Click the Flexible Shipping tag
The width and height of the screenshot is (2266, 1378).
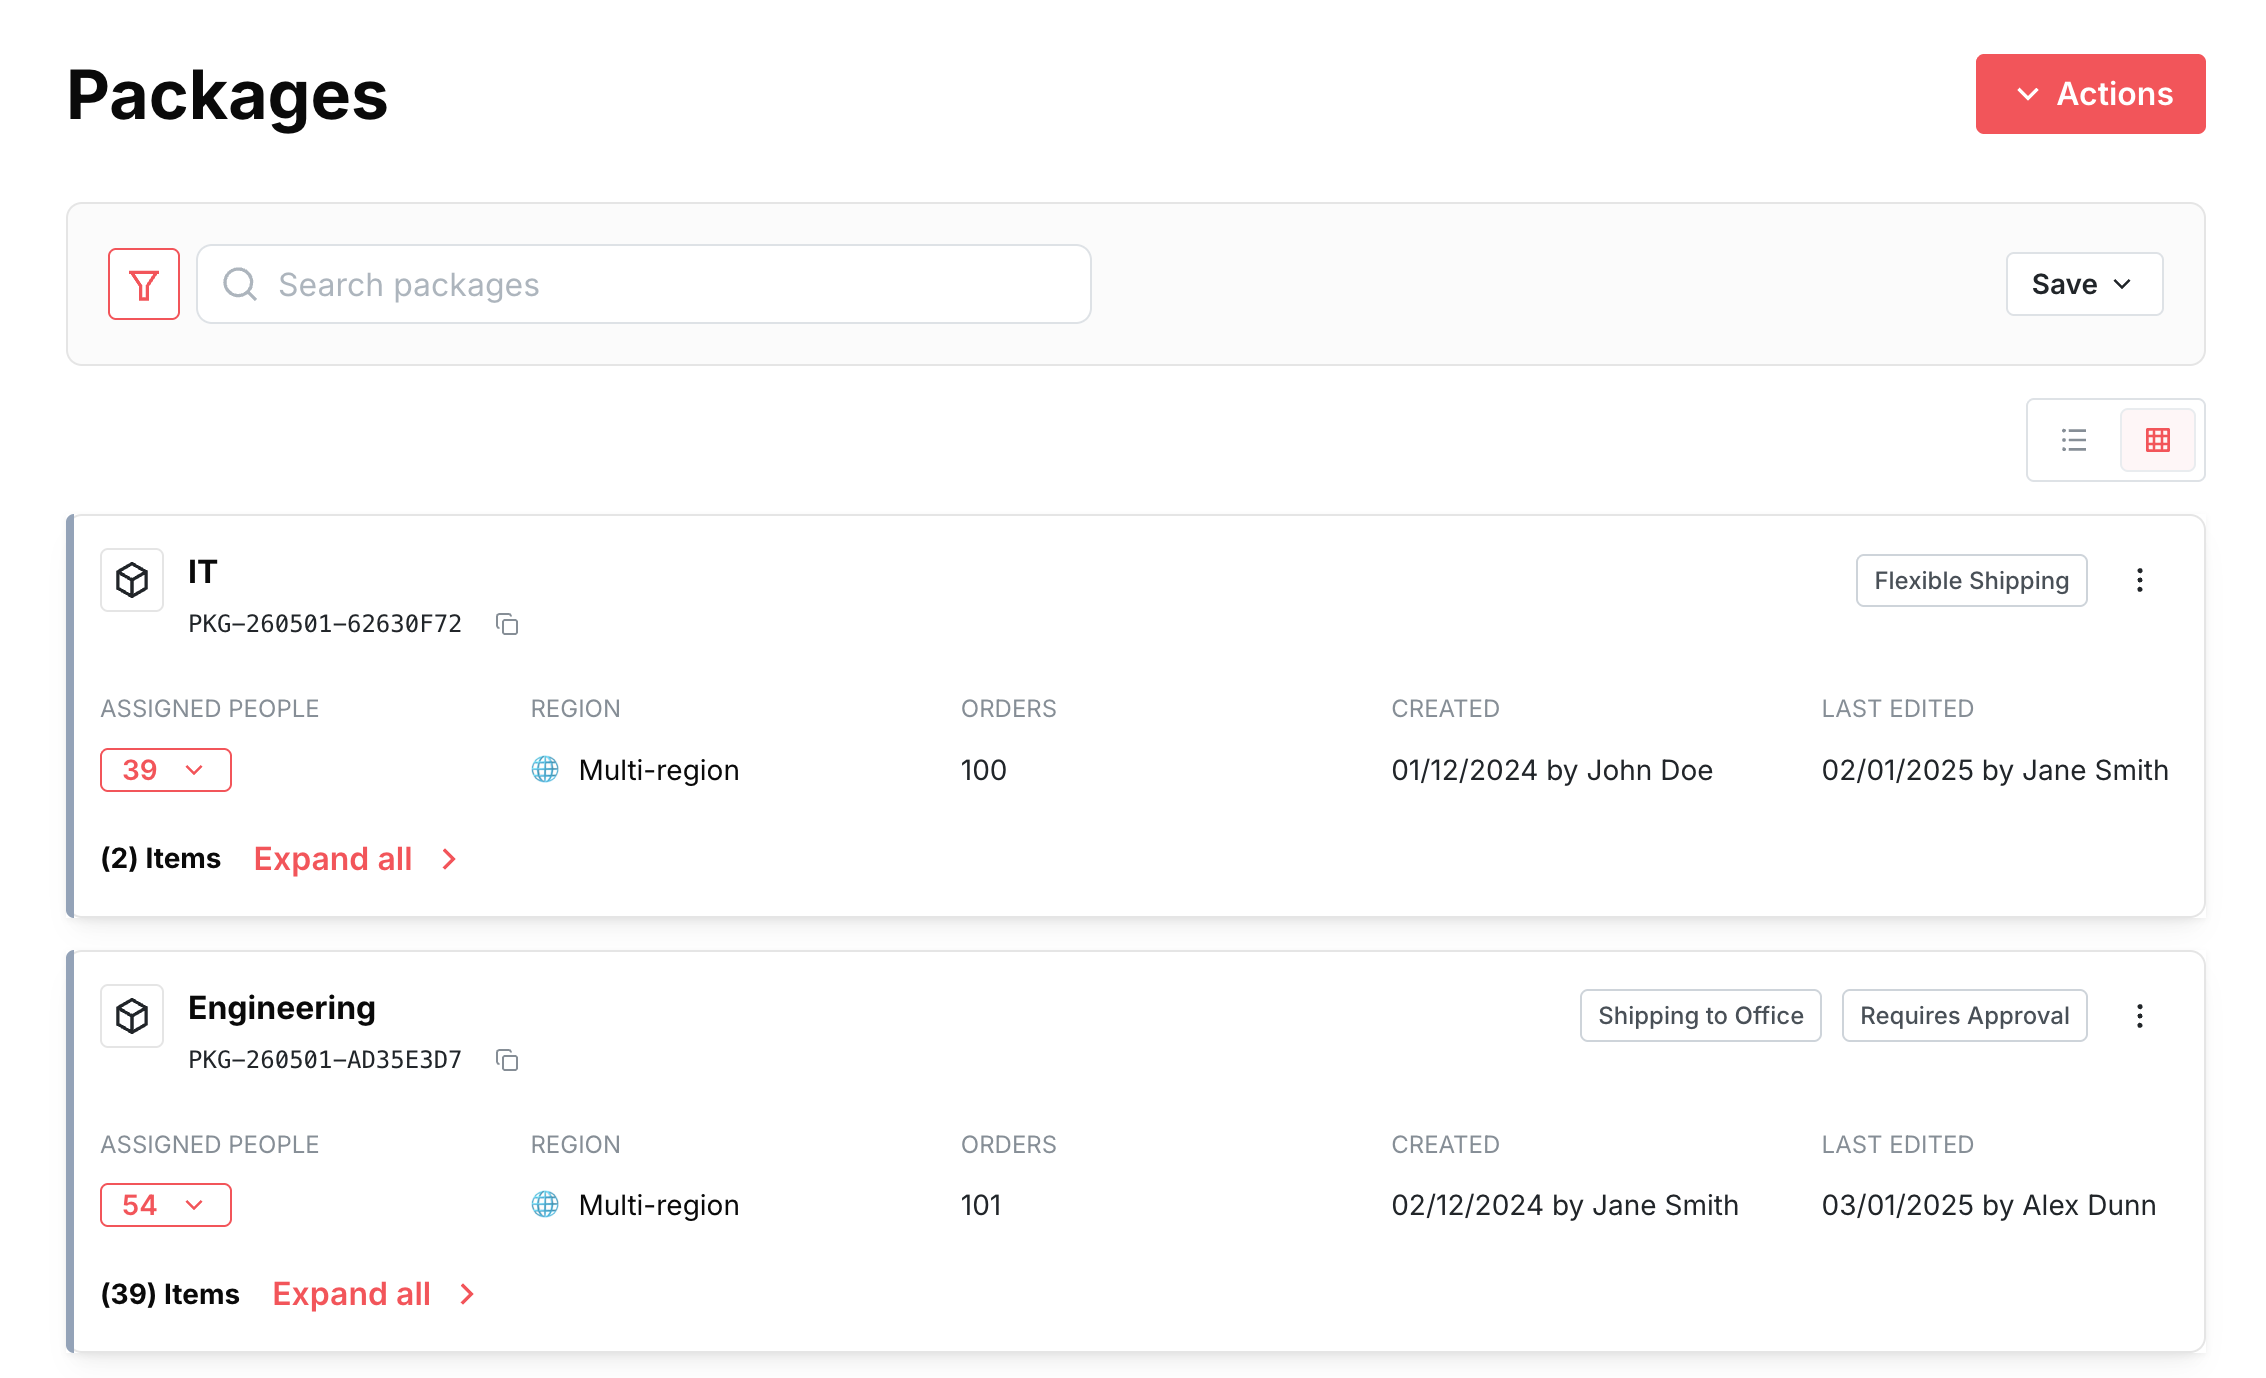tap(1972, 580)
